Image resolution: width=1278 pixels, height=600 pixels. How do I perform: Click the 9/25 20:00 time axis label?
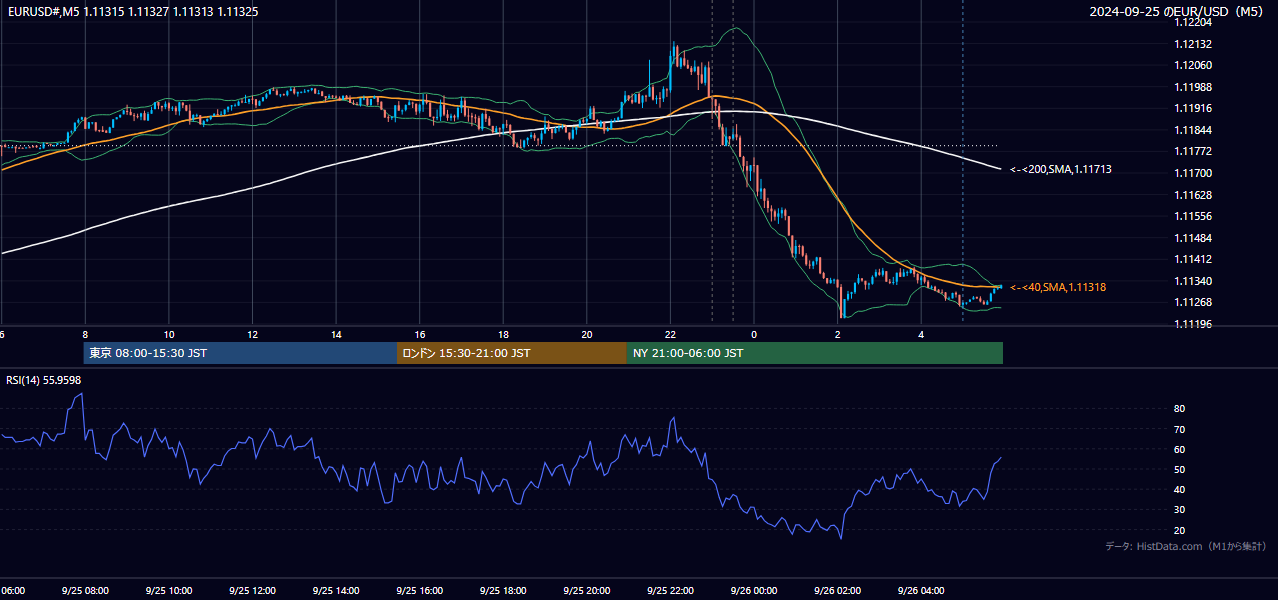tap(587, 591)
